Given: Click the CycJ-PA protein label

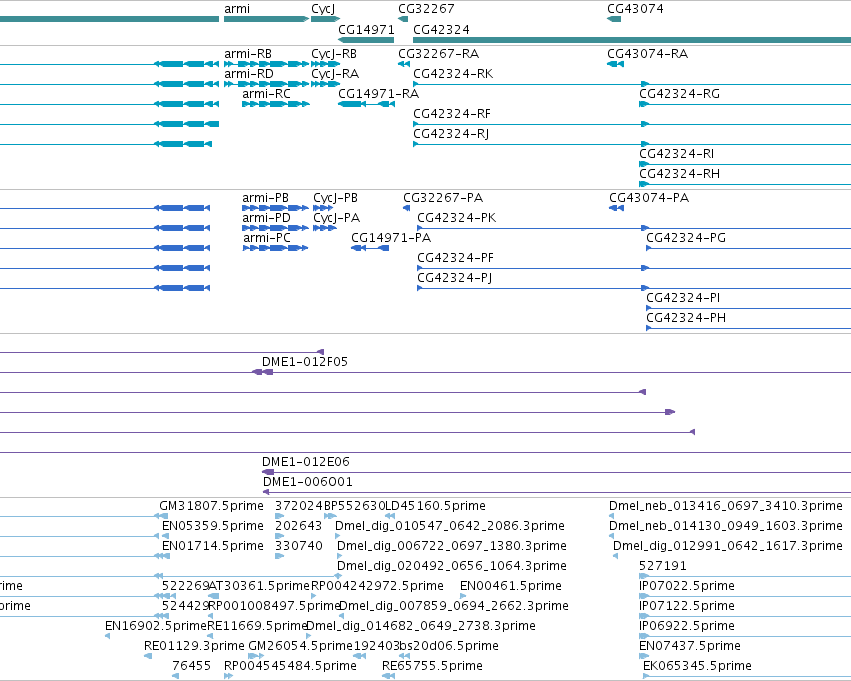Looking at the screenshot, I should point(336,218).
